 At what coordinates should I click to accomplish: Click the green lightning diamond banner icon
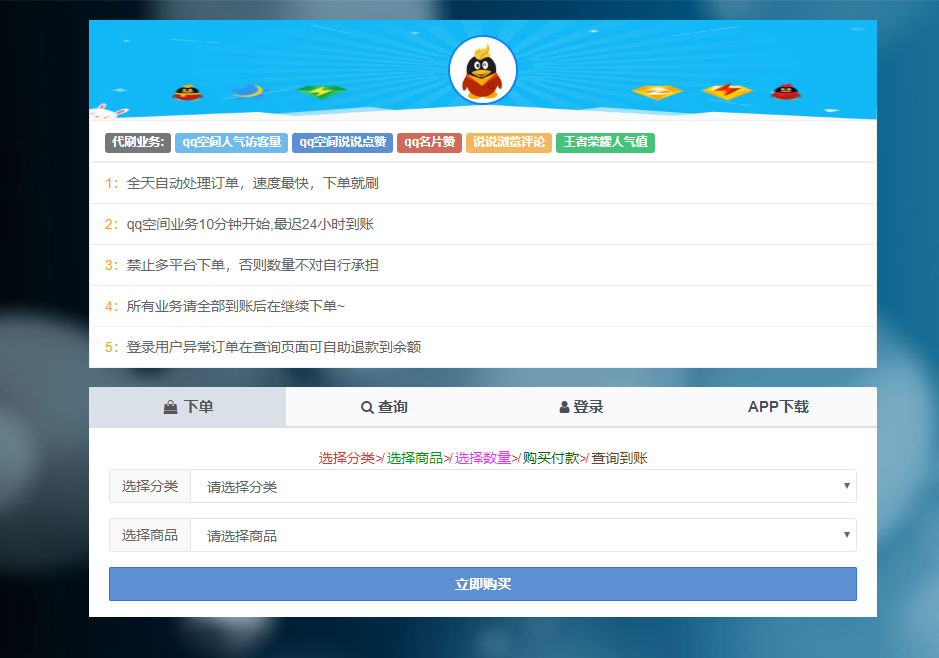(322, 91)
